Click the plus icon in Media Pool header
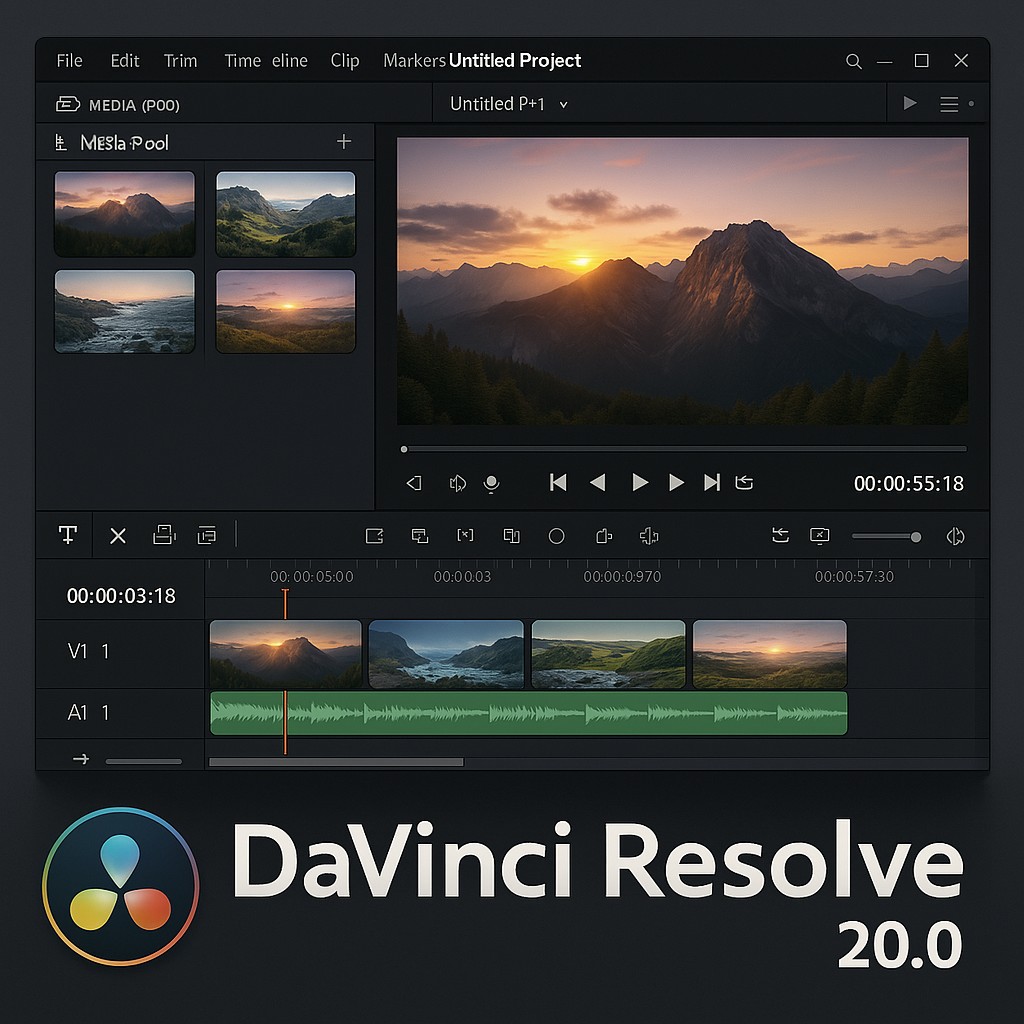The image size is (1024, 1024). (x=344, y=142)
